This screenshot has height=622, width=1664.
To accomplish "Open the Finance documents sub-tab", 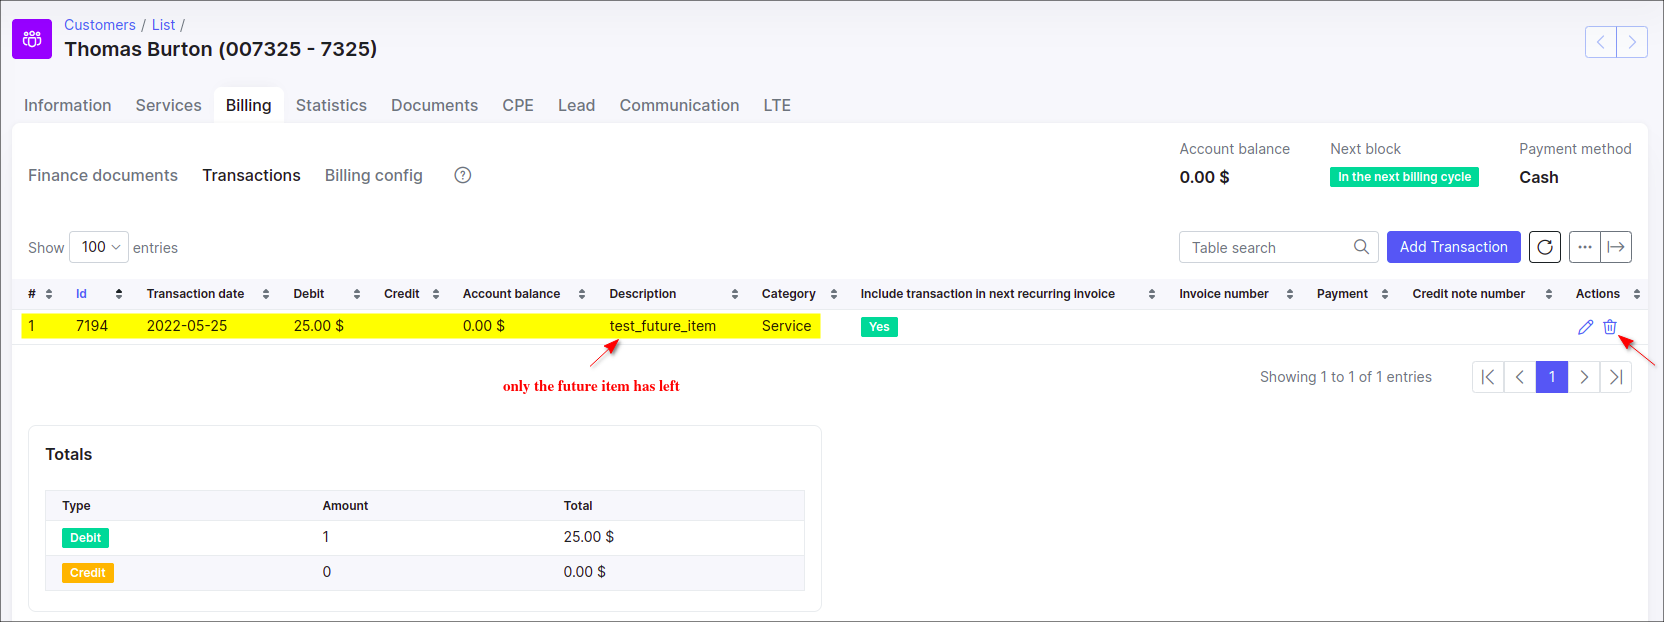I will tap(103, 175).
